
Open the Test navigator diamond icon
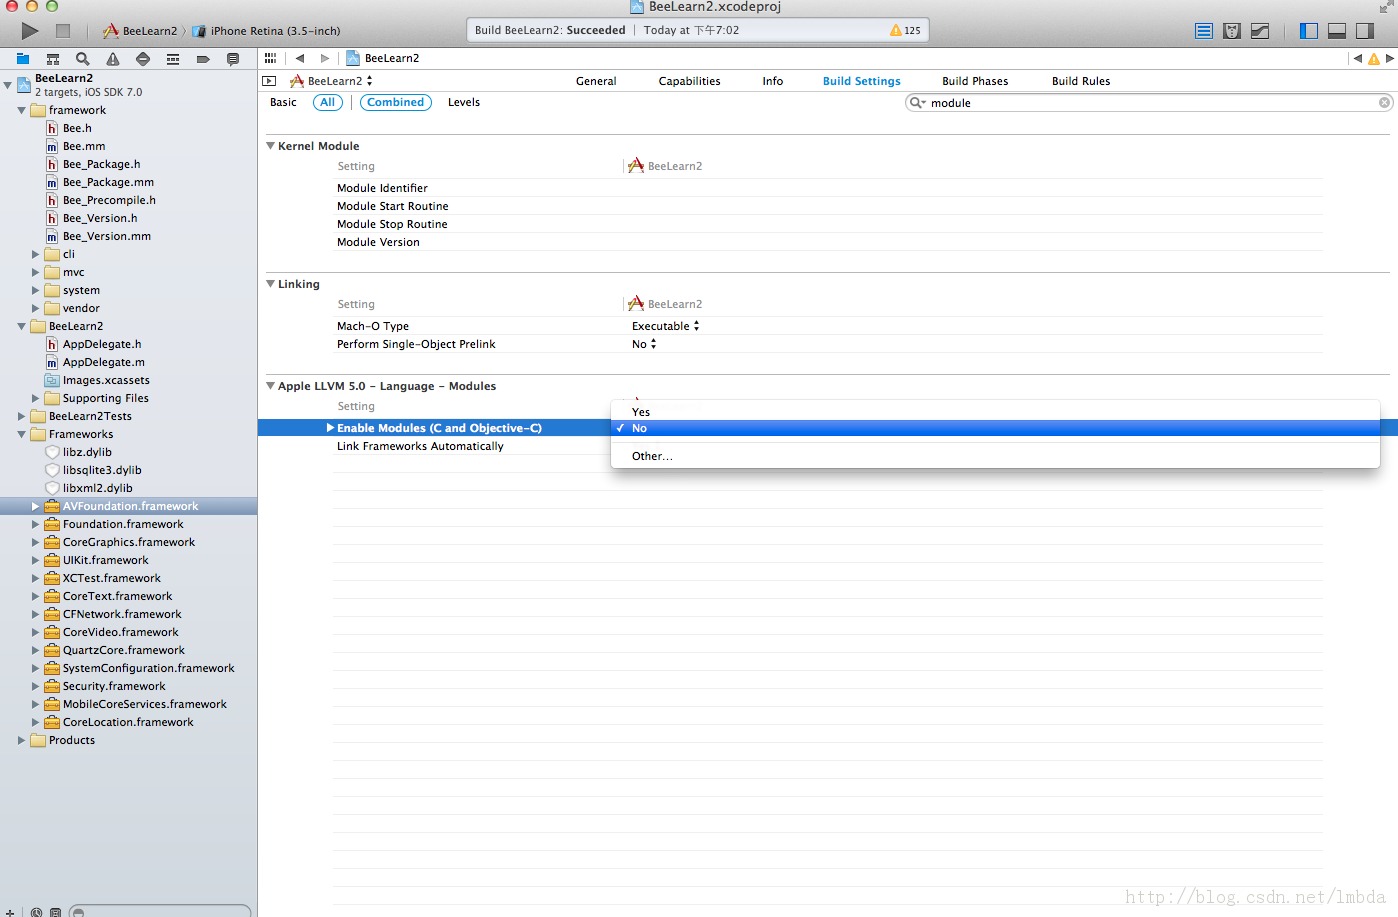coord(143,59)
